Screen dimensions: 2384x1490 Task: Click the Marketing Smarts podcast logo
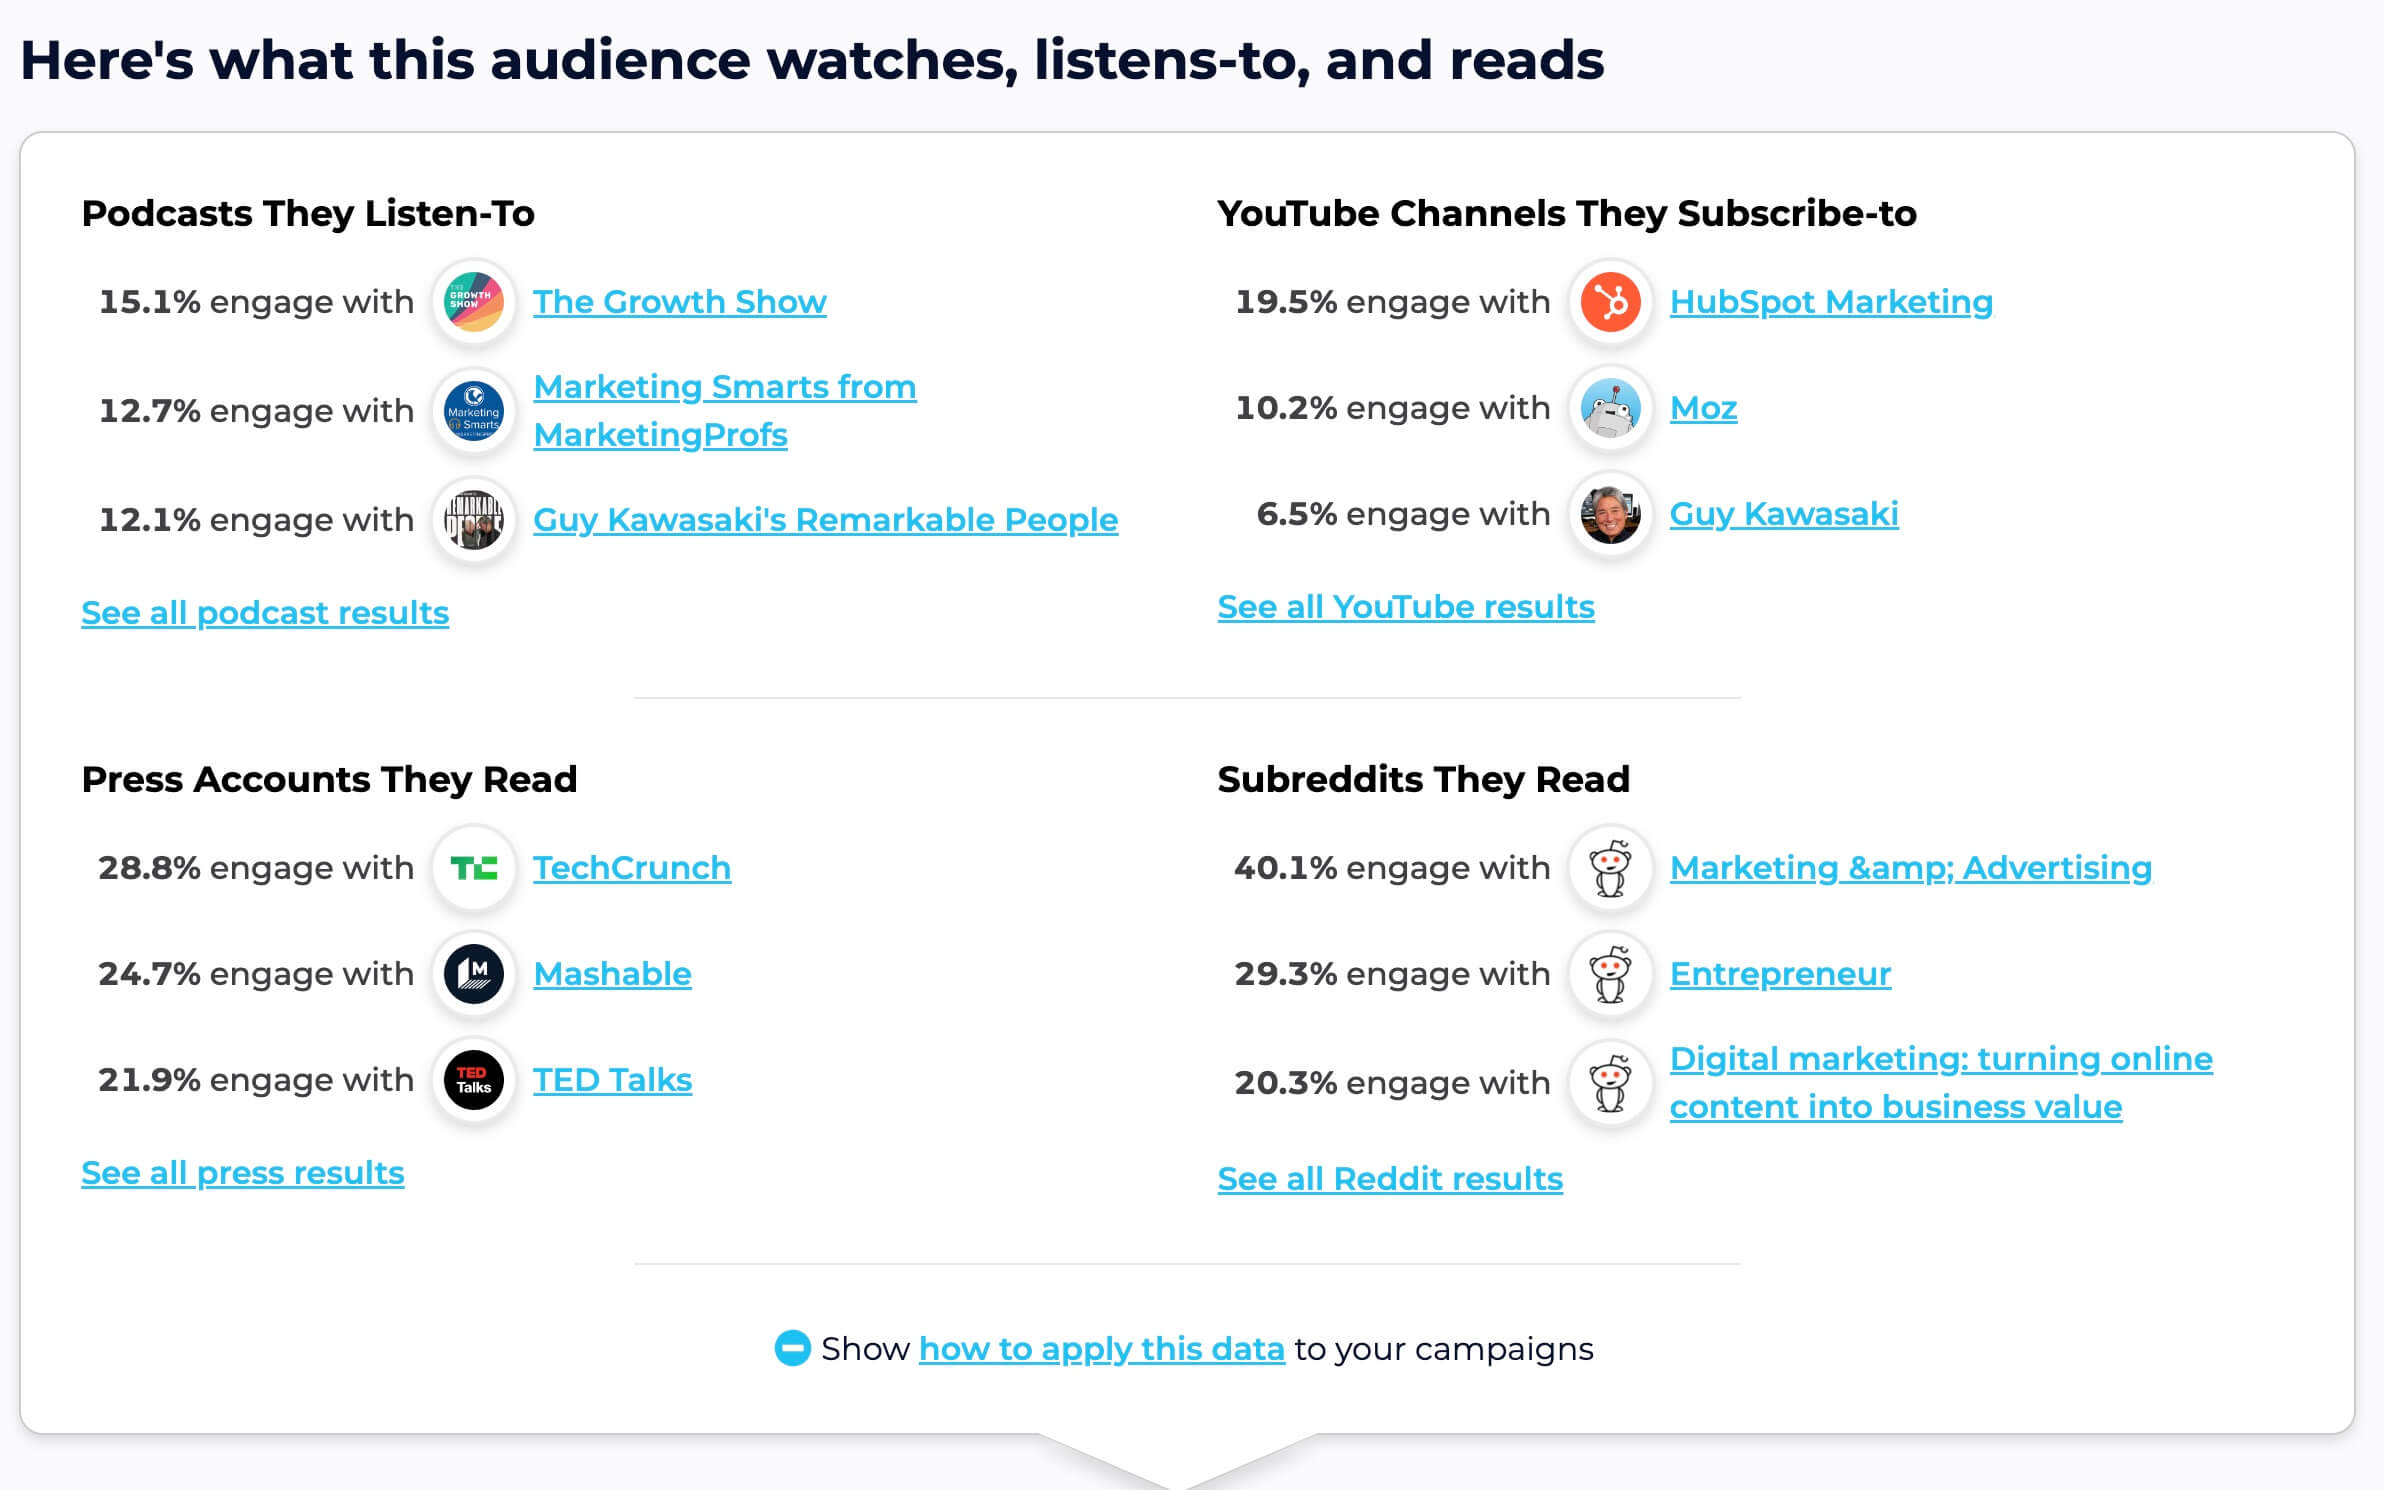(x=474, y=411)
